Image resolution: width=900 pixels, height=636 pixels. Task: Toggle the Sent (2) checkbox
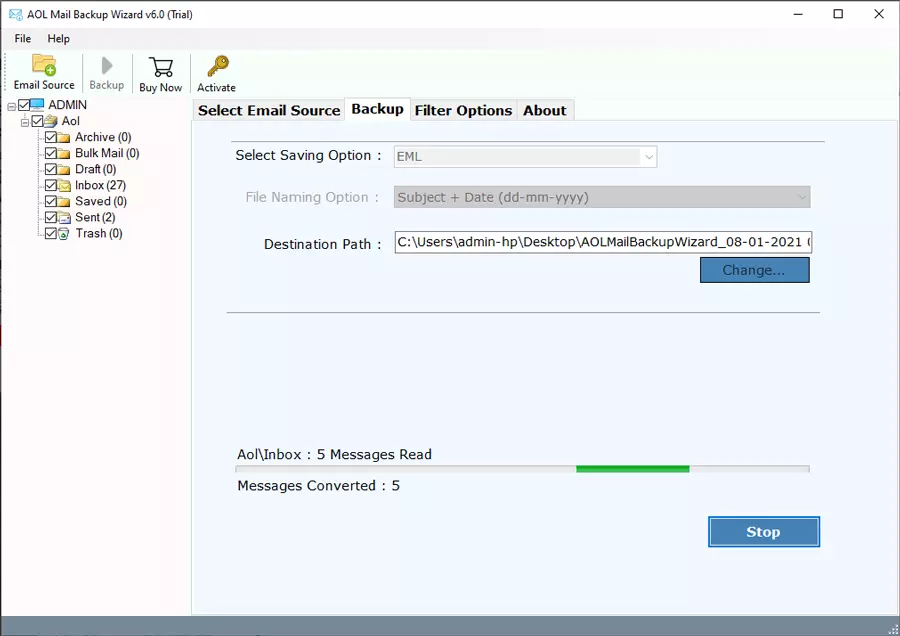(51, 218)
